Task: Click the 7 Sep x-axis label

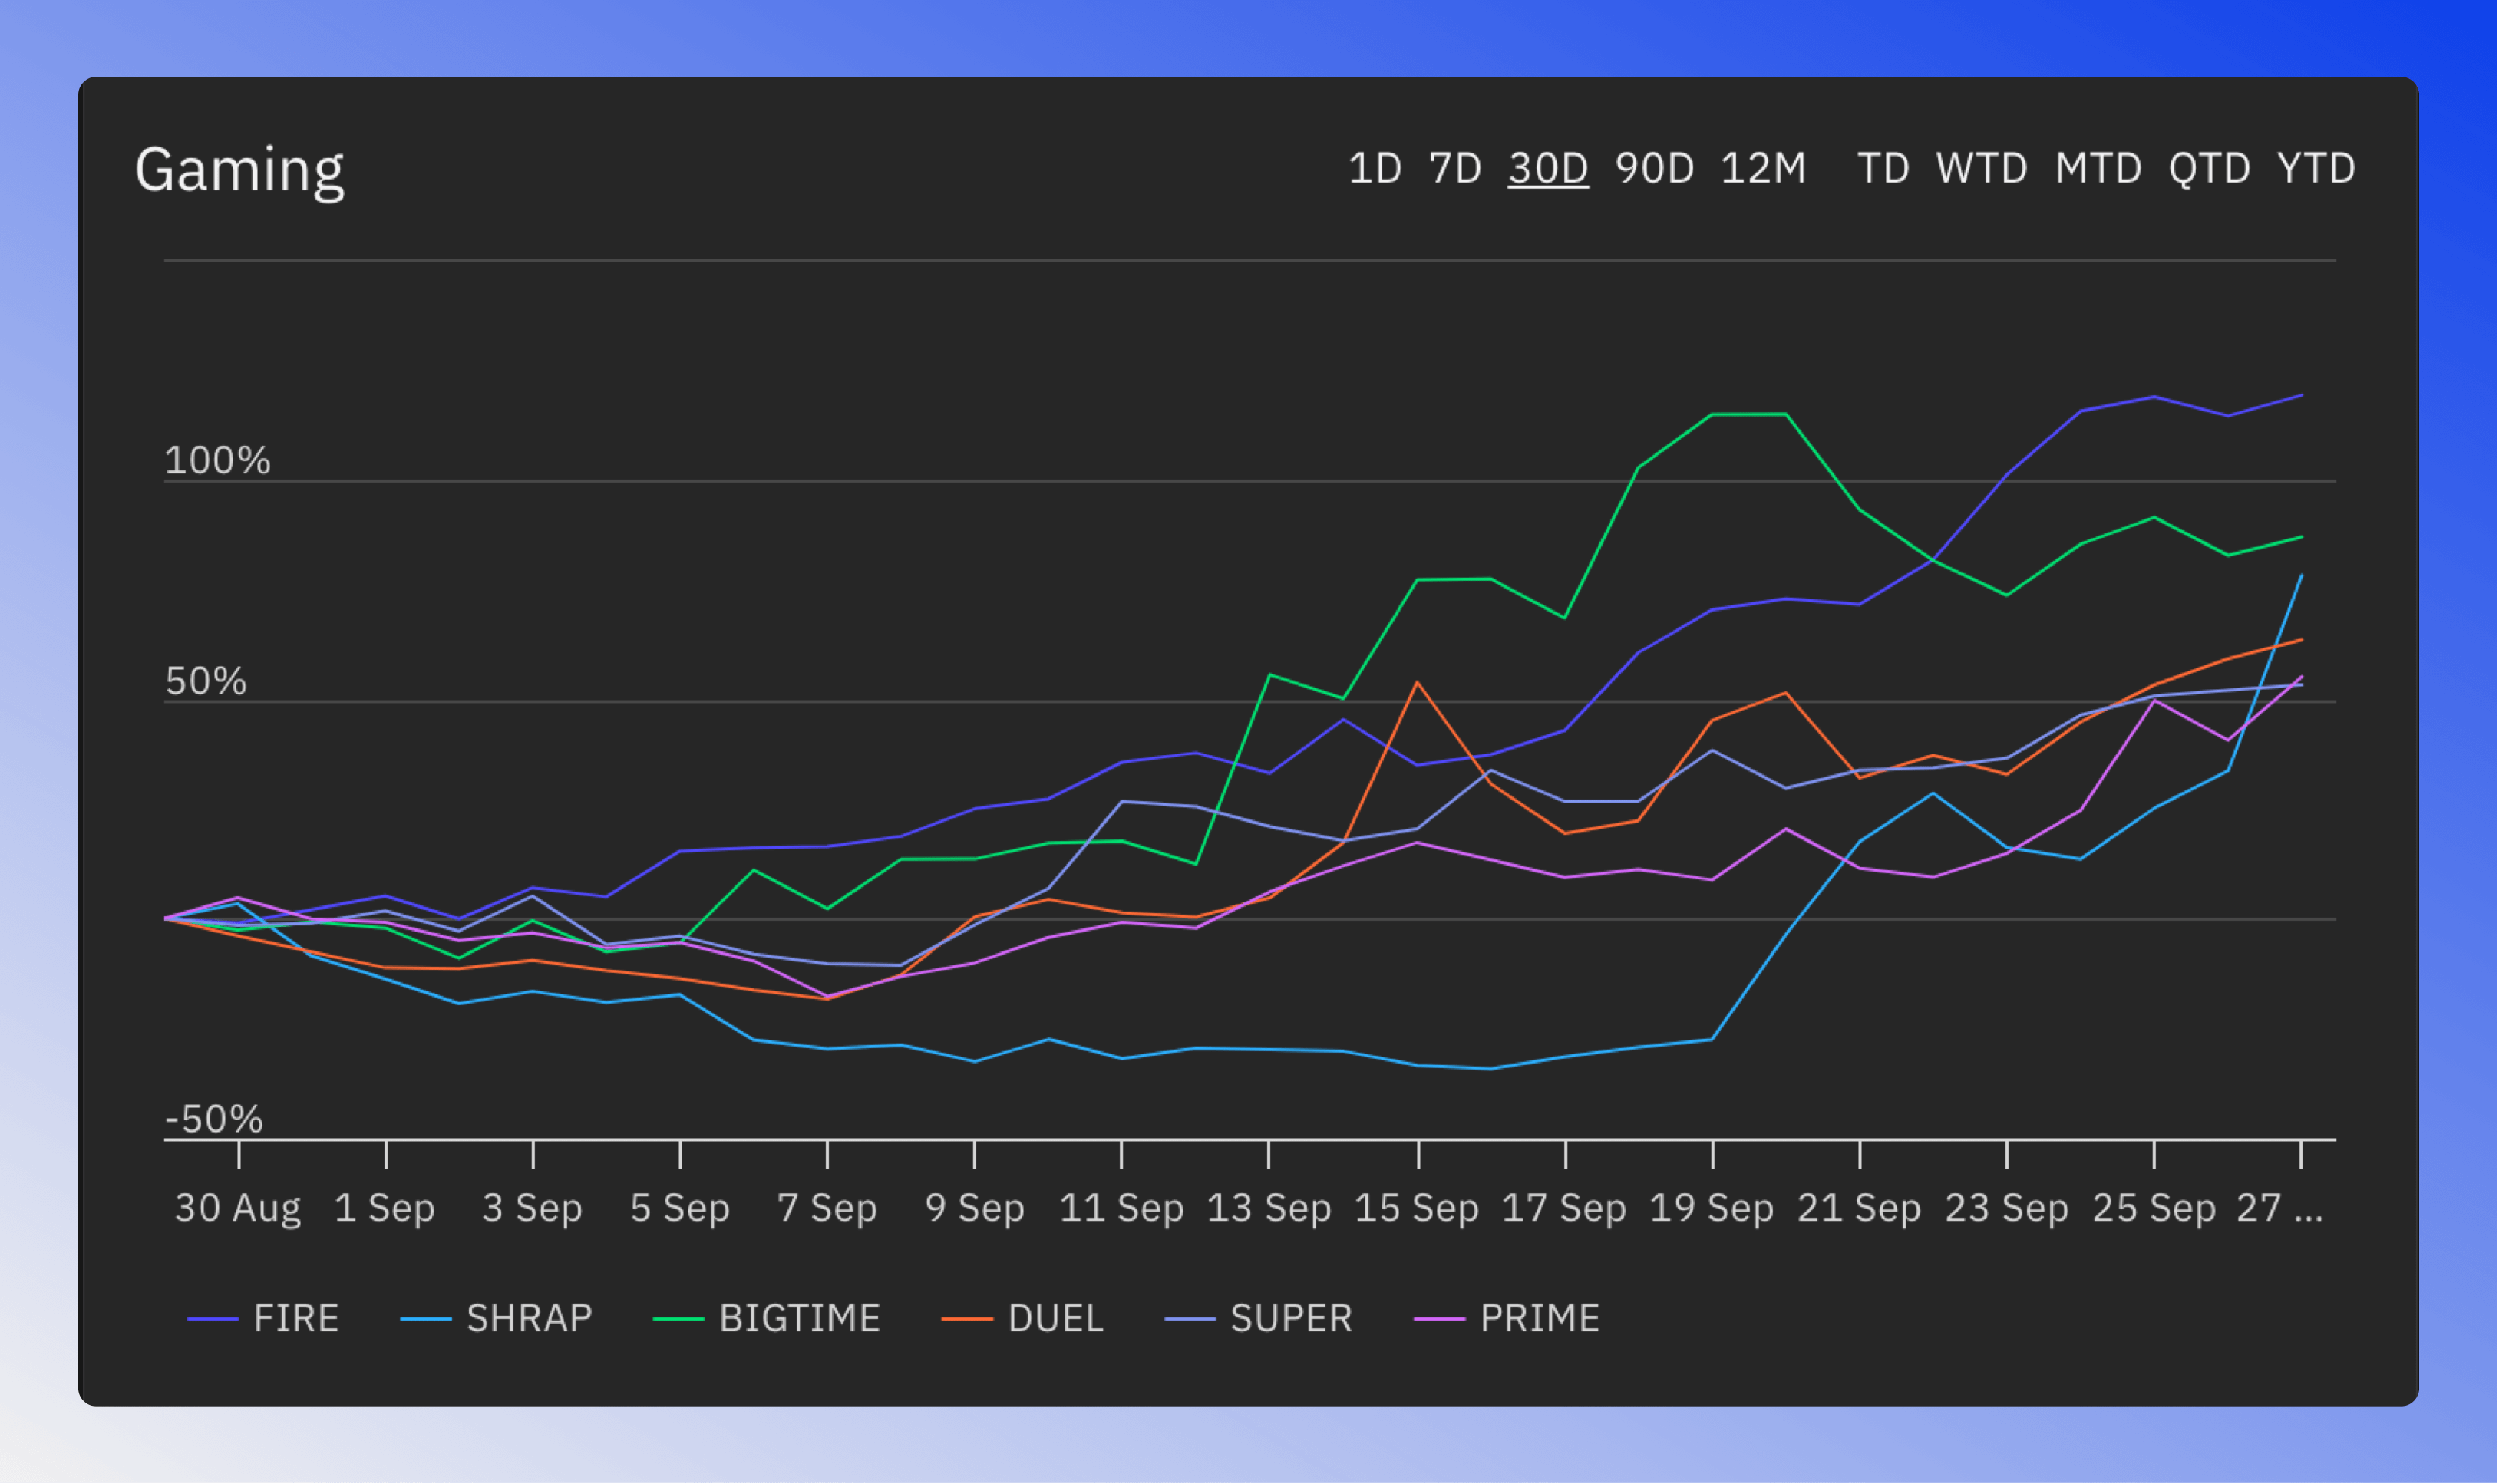Action: tap(828, 1209)
